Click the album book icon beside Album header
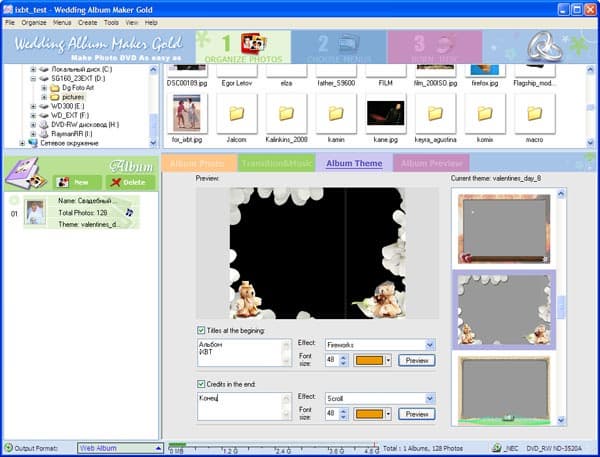 (26, 174)
